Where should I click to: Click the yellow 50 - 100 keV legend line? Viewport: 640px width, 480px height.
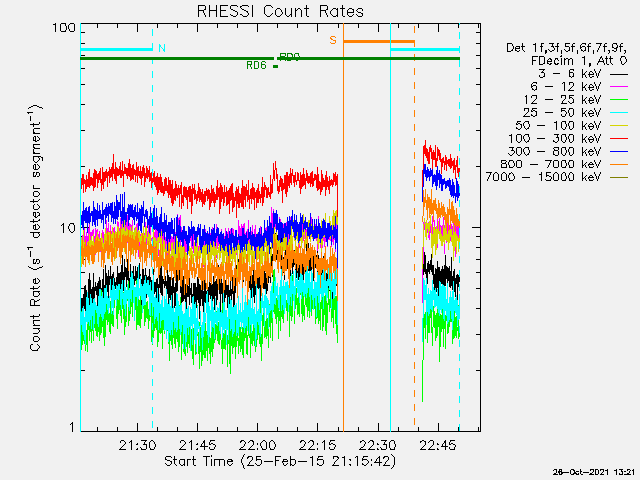pos(619,126)
